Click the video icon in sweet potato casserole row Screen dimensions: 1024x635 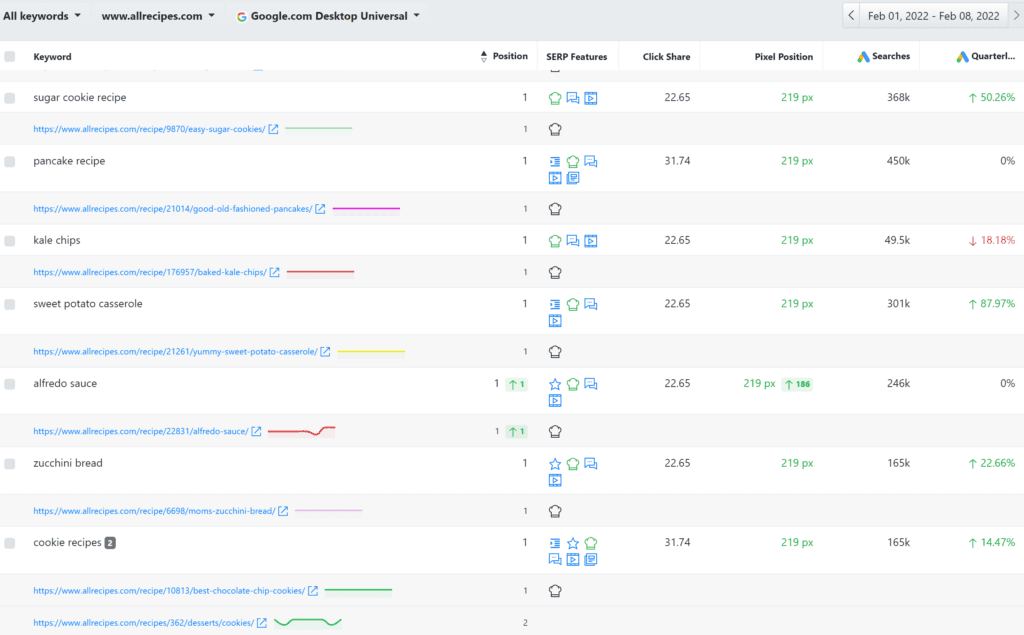pyautogui.click(x=554, y=321)
